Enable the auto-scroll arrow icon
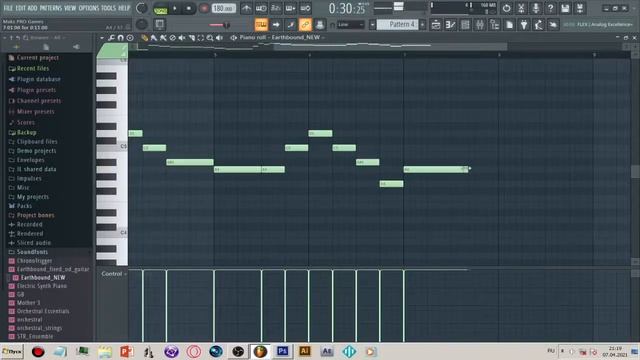The image size is (640, 360). tap(276, 25)
